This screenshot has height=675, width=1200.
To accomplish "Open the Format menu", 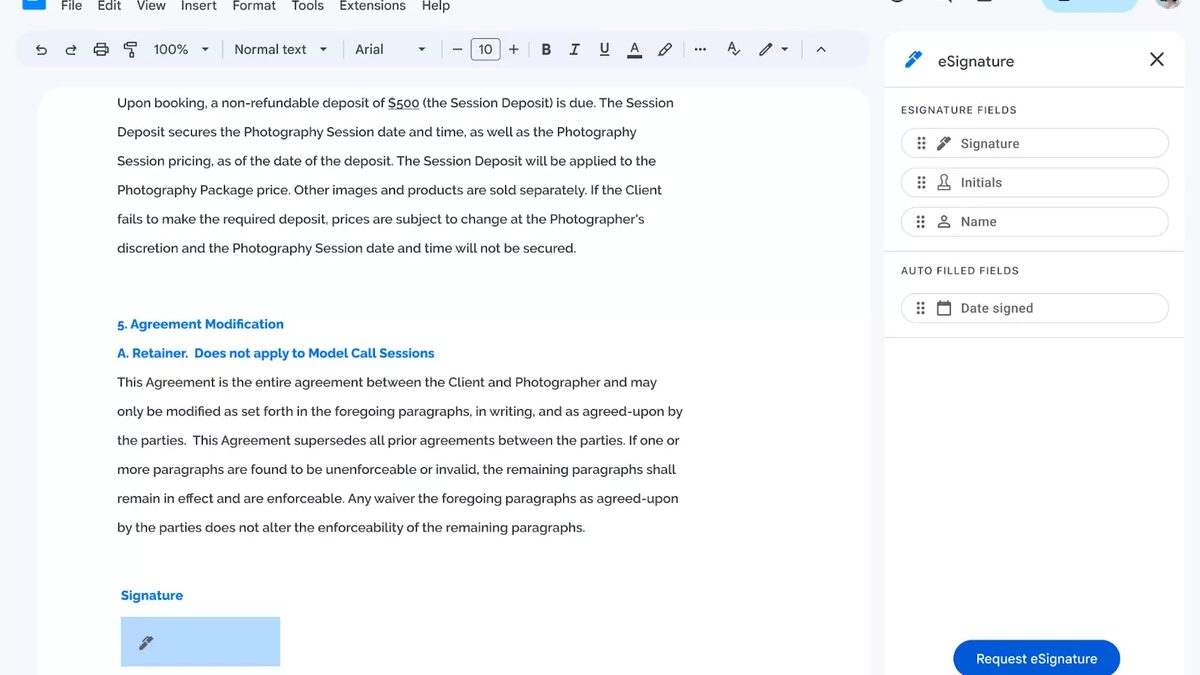I will coord(253,6).
